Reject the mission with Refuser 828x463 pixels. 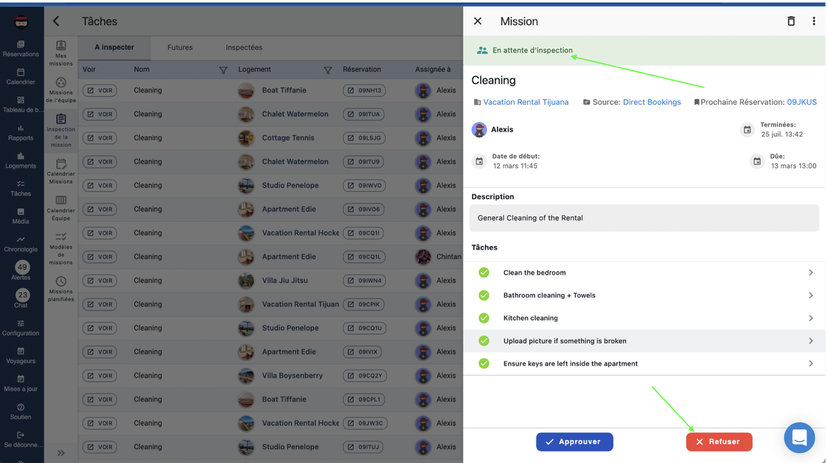(719, 442)
